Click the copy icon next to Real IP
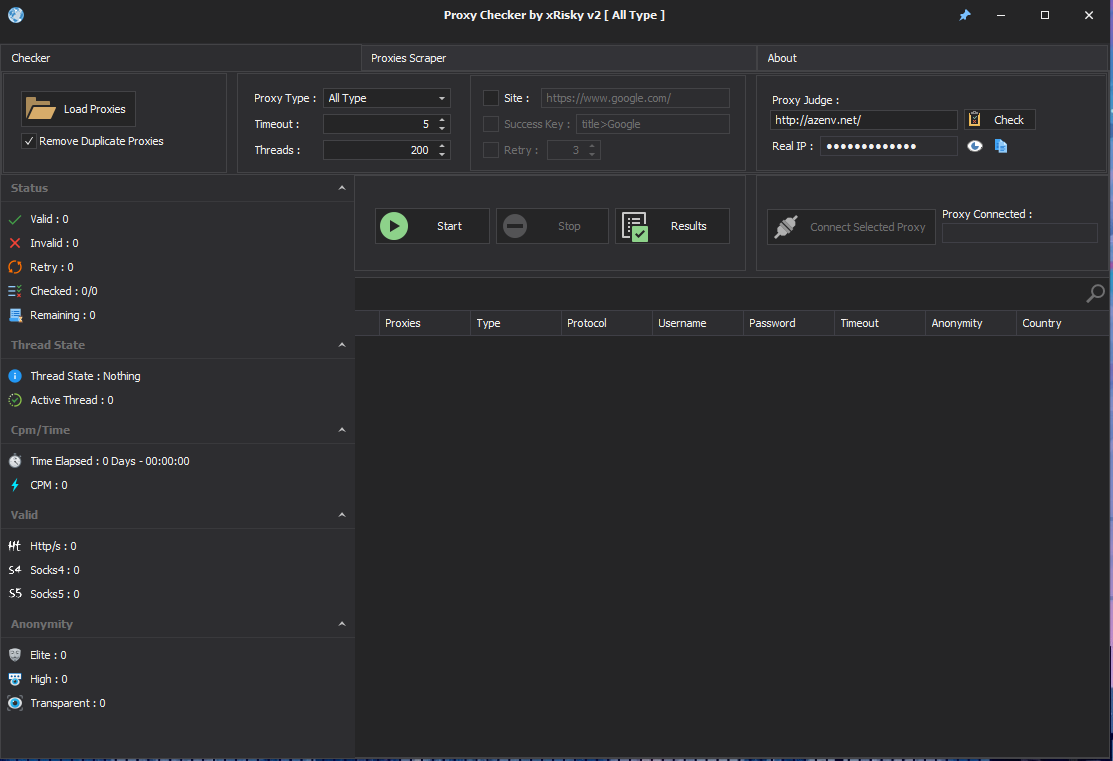The height and width of the screenshot is (761, 1113). (1001, 146)
